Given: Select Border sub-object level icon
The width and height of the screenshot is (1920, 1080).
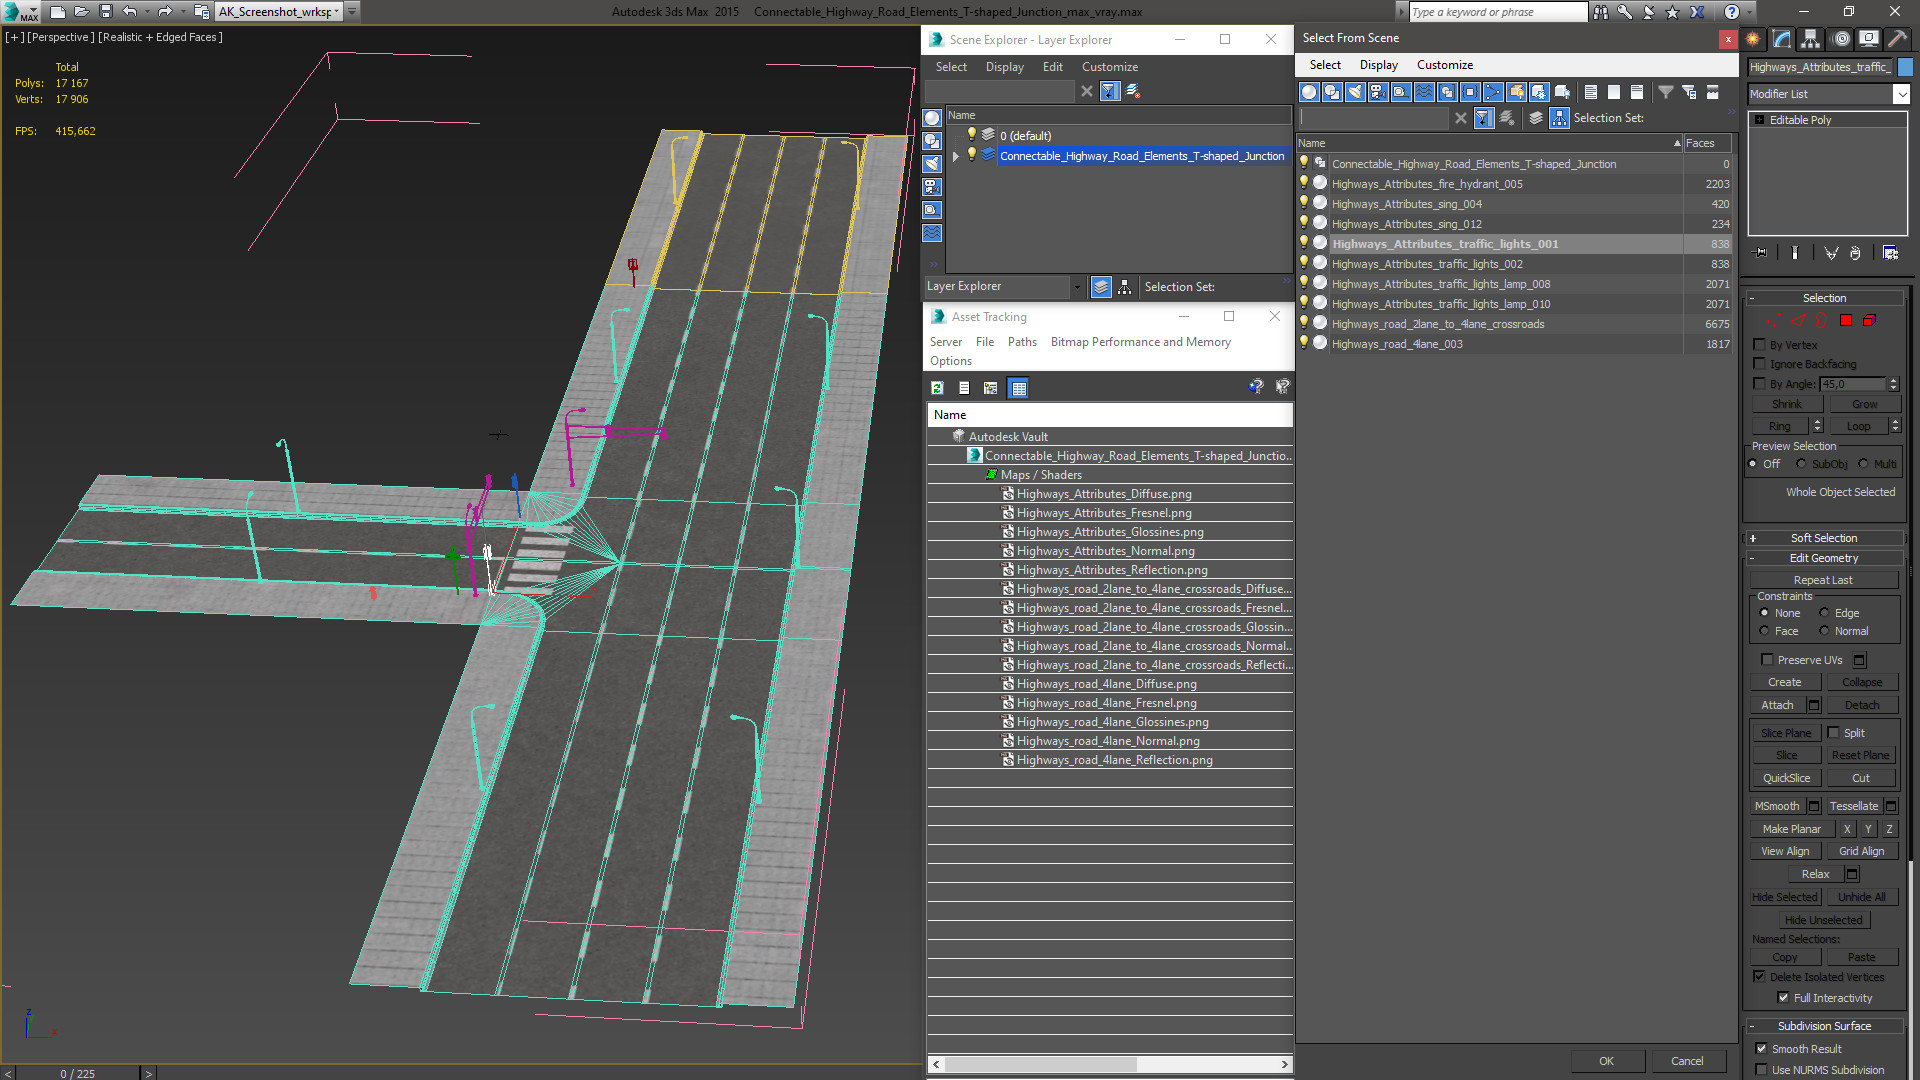Looking at the screenshot, I should [1821, 321].
